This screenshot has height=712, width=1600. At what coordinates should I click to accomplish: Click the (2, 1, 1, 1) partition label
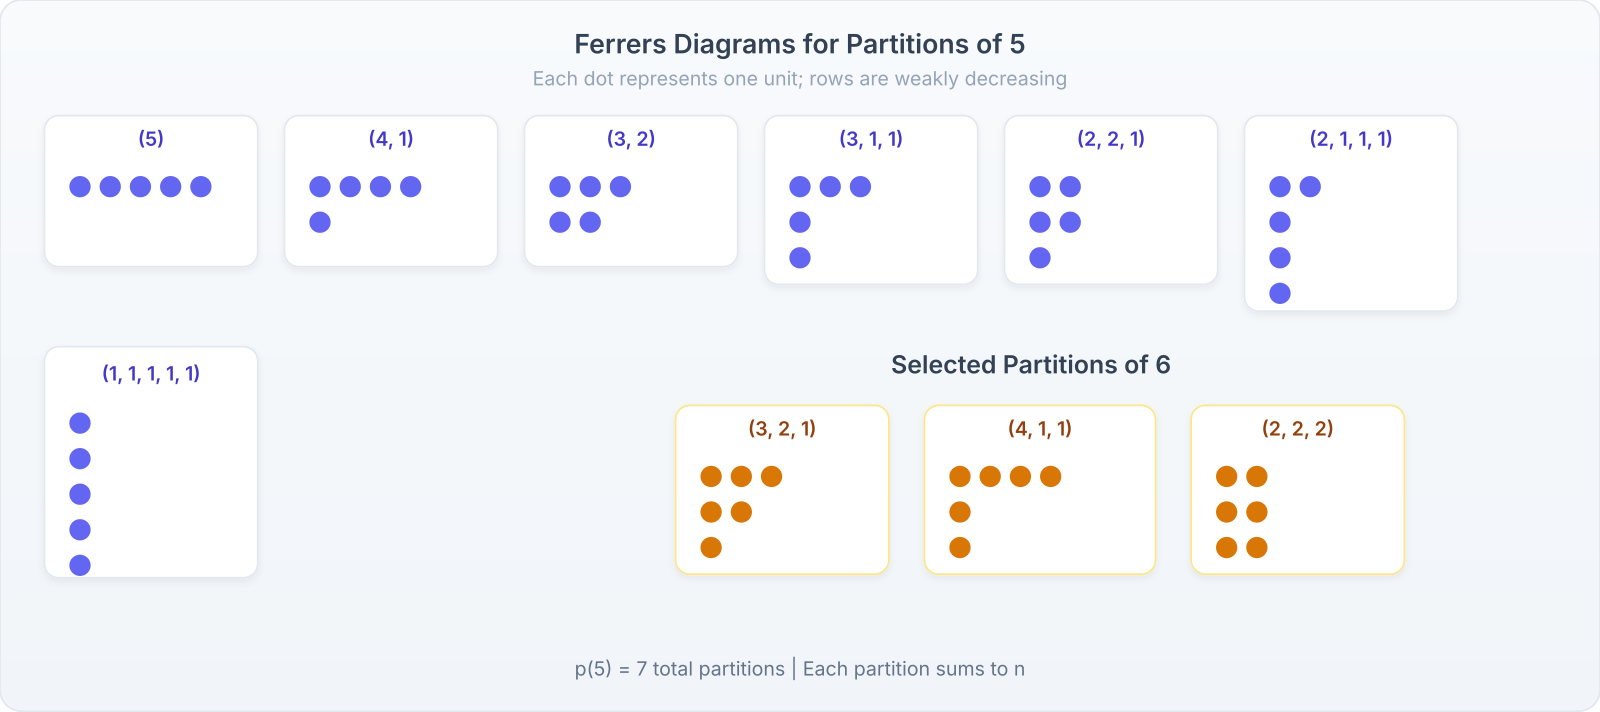(1351, 139)
